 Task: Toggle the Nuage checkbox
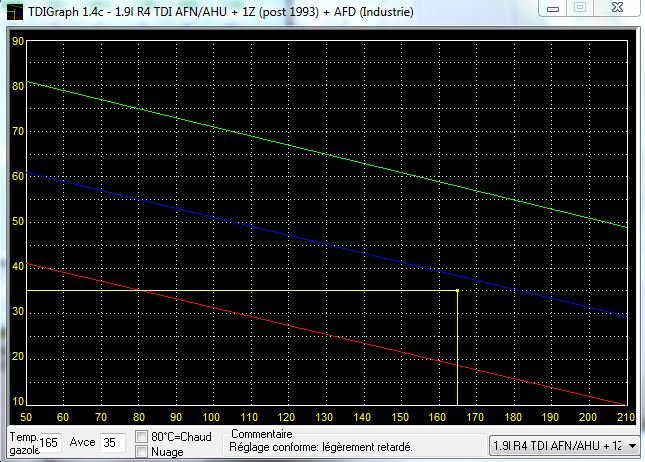142,451
